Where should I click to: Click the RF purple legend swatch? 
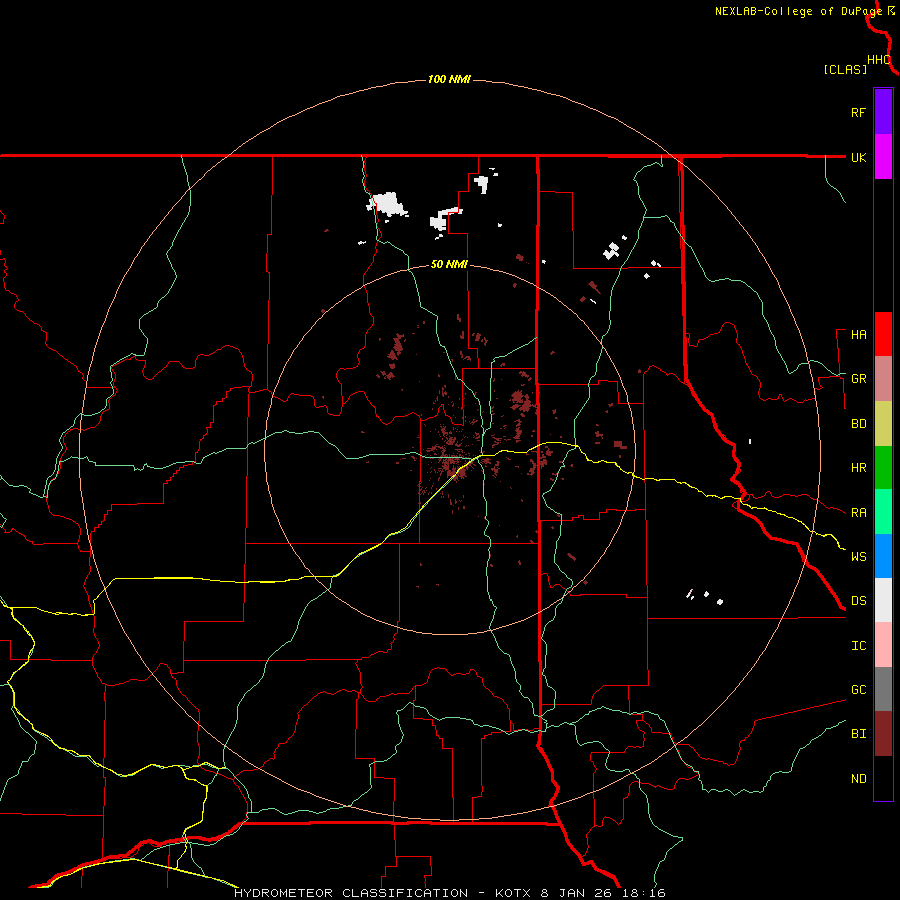pos(883,111)
